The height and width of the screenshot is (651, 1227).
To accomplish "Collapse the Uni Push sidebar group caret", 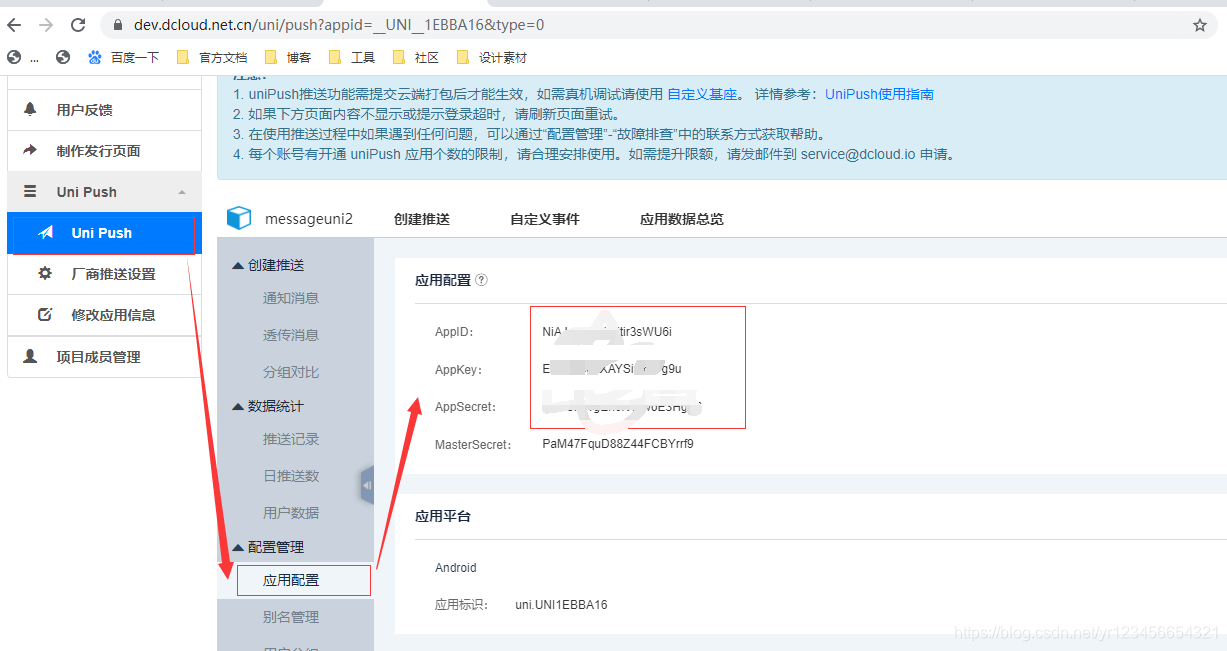I will coord(181,192).
